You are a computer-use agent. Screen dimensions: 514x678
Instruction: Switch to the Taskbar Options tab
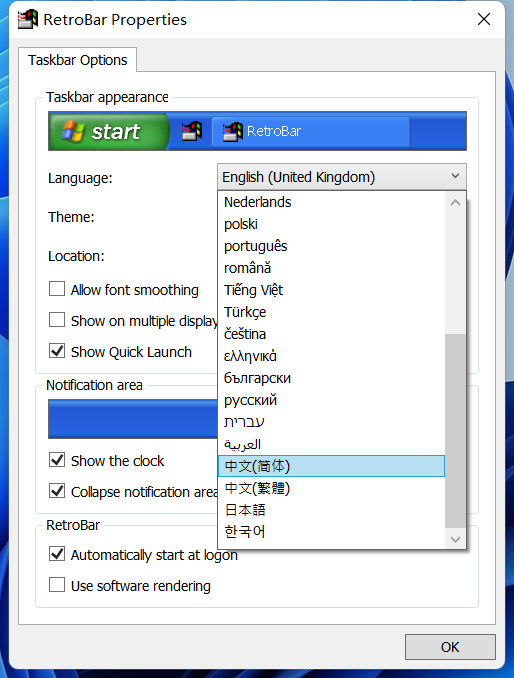[x=78, y=60]
